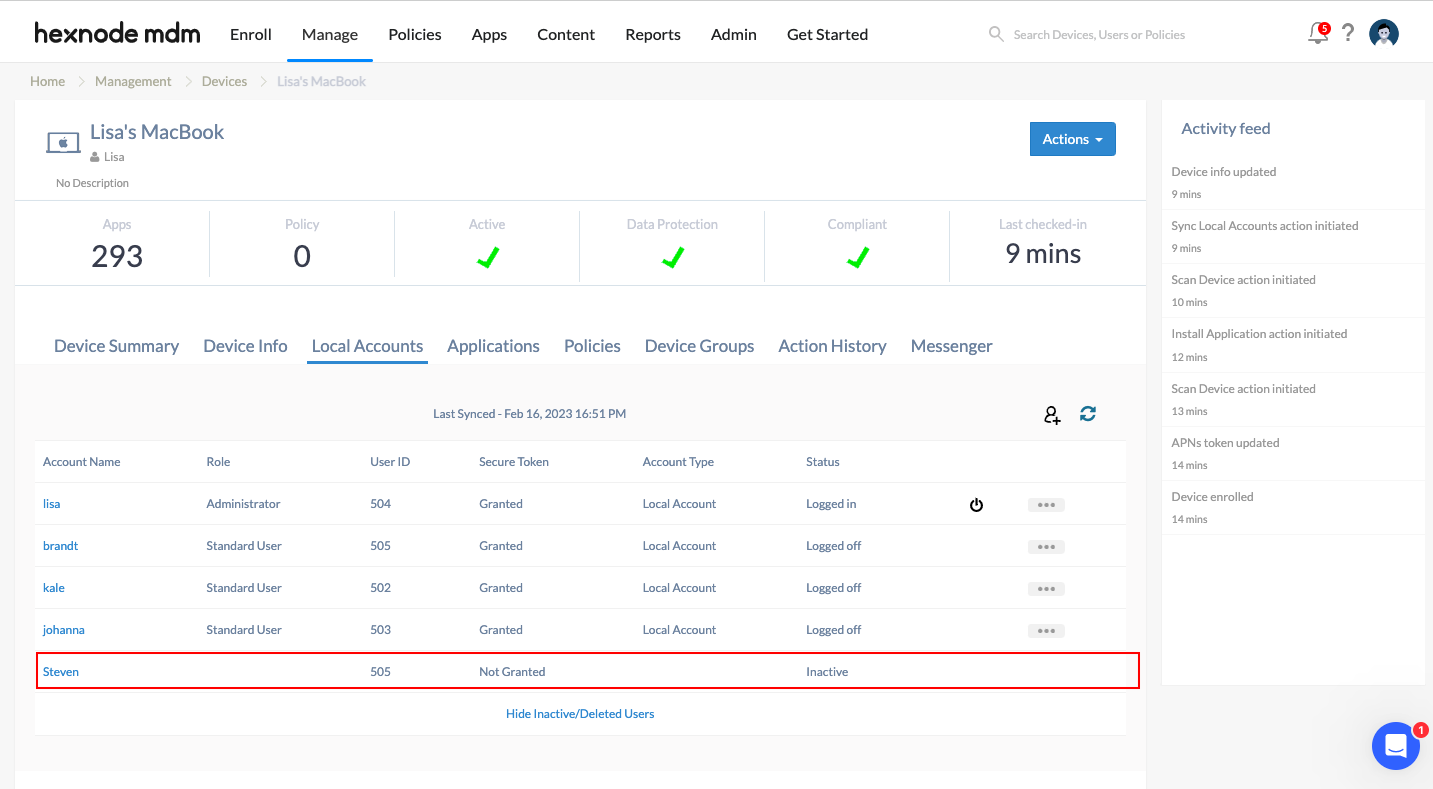
Task: Open the user profile avatar
Action: (x=1384, y=33)
